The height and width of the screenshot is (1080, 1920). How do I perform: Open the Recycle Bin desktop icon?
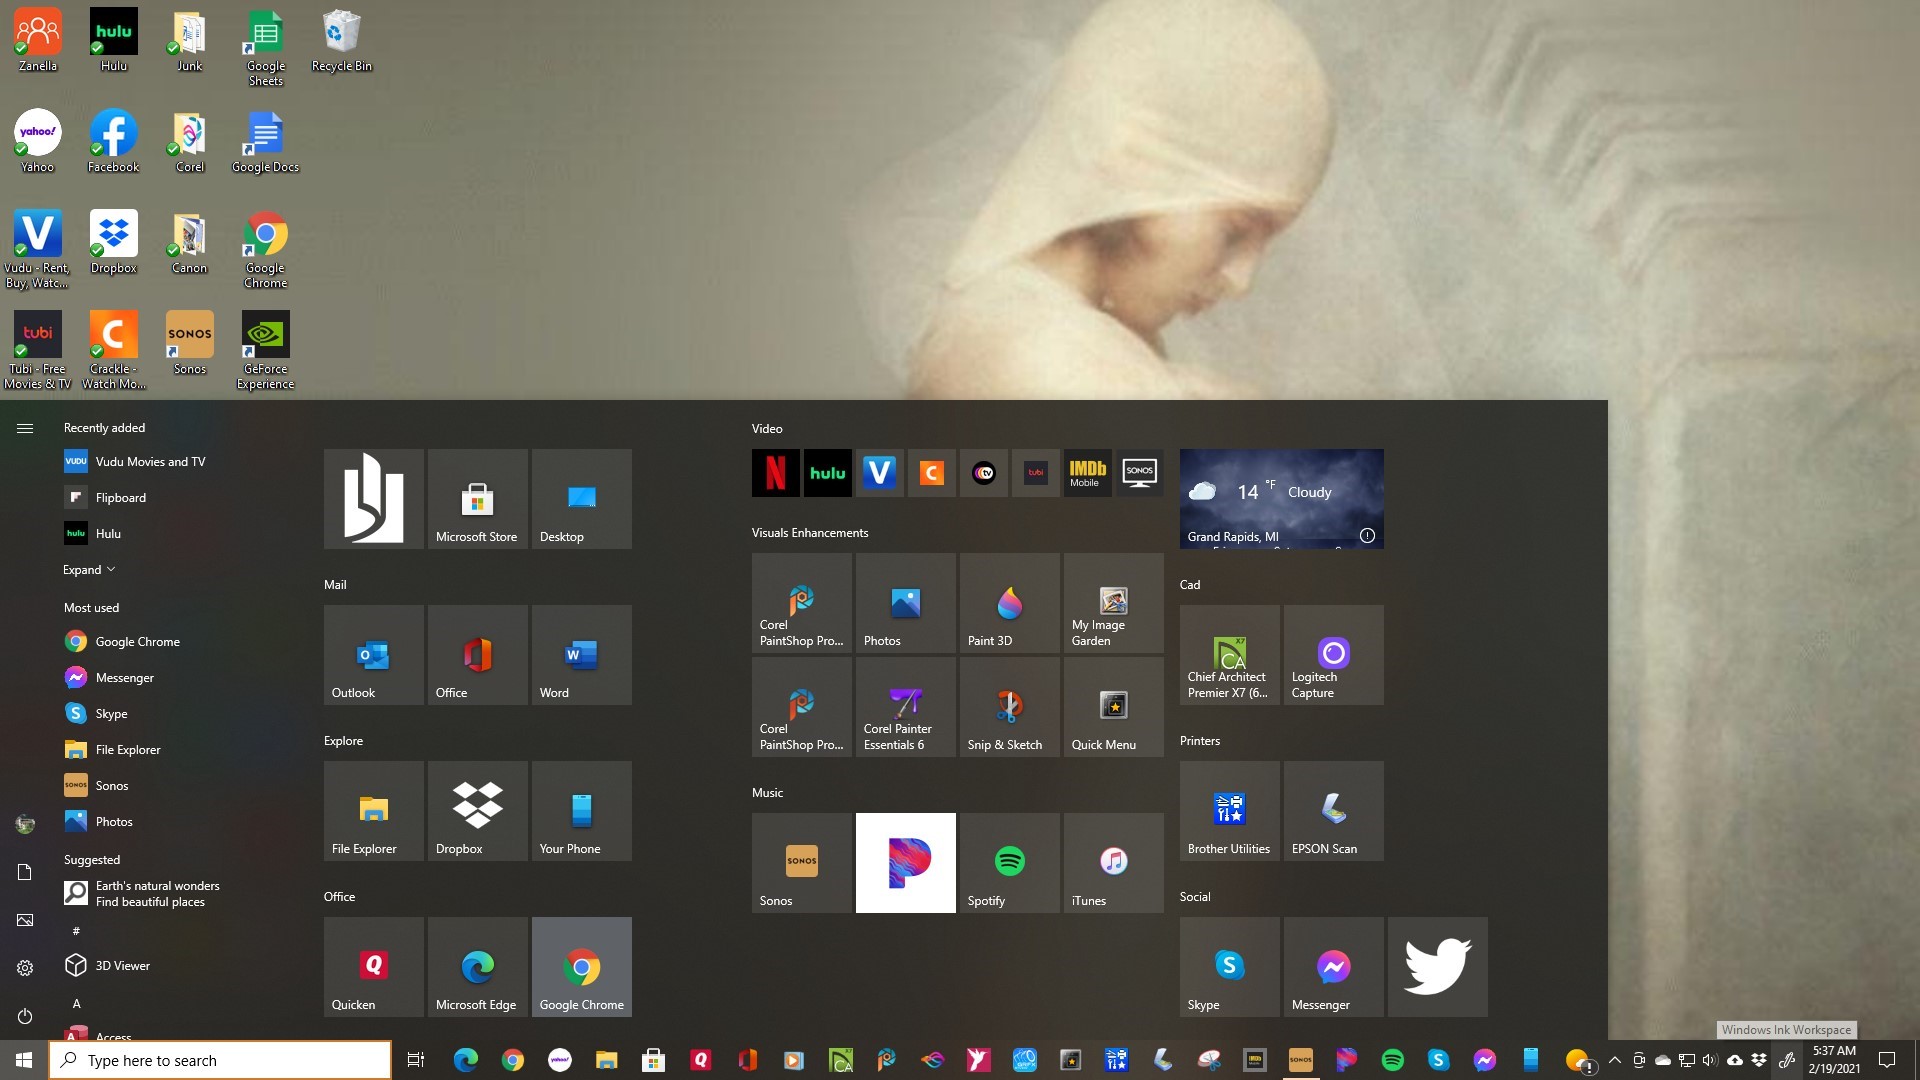341,40
